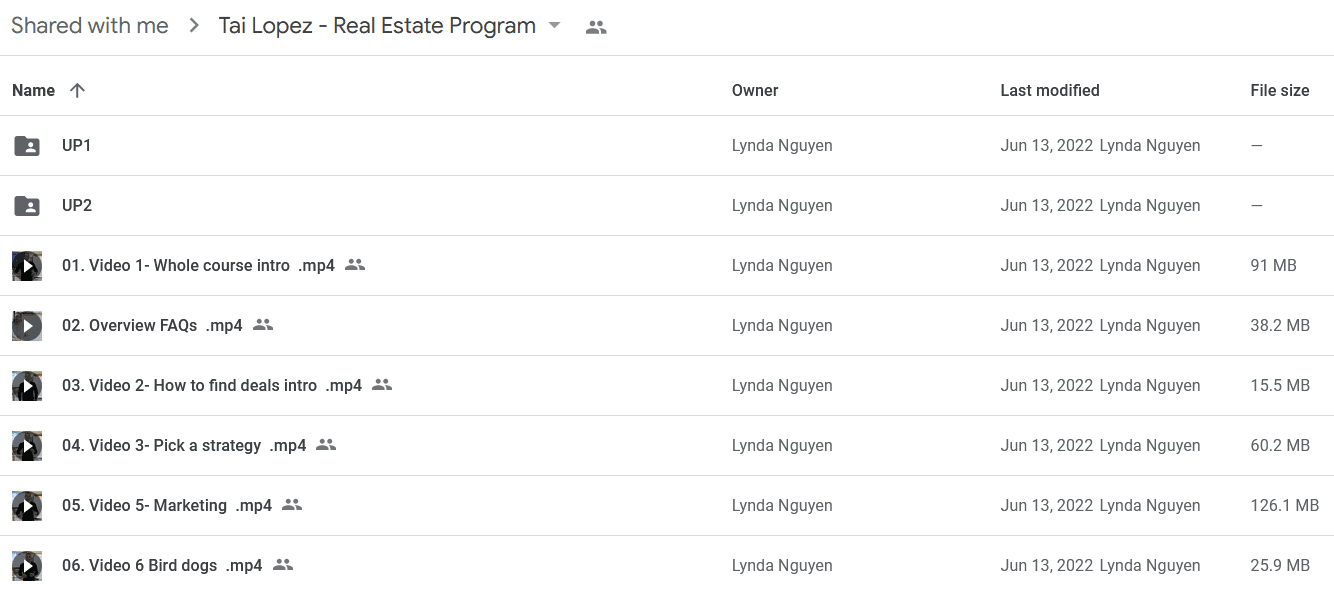The image size is (1334, 595).
Task: Go back to Shared with me breadcrumb
Action: 90,26
